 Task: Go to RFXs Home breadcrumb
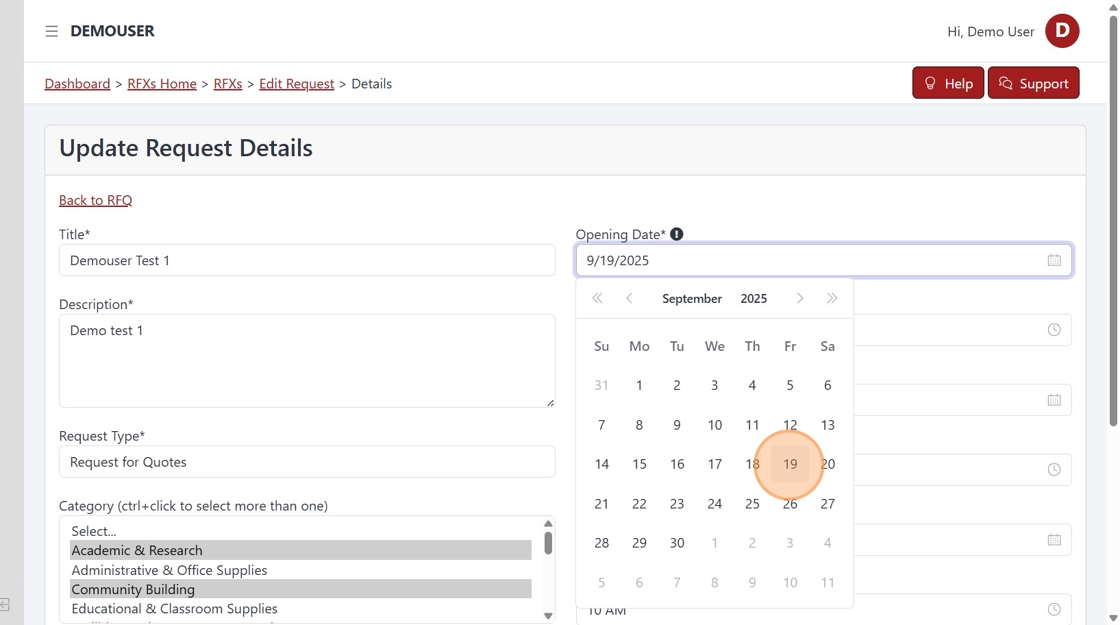pyautogui.click(x=162, y=83)
